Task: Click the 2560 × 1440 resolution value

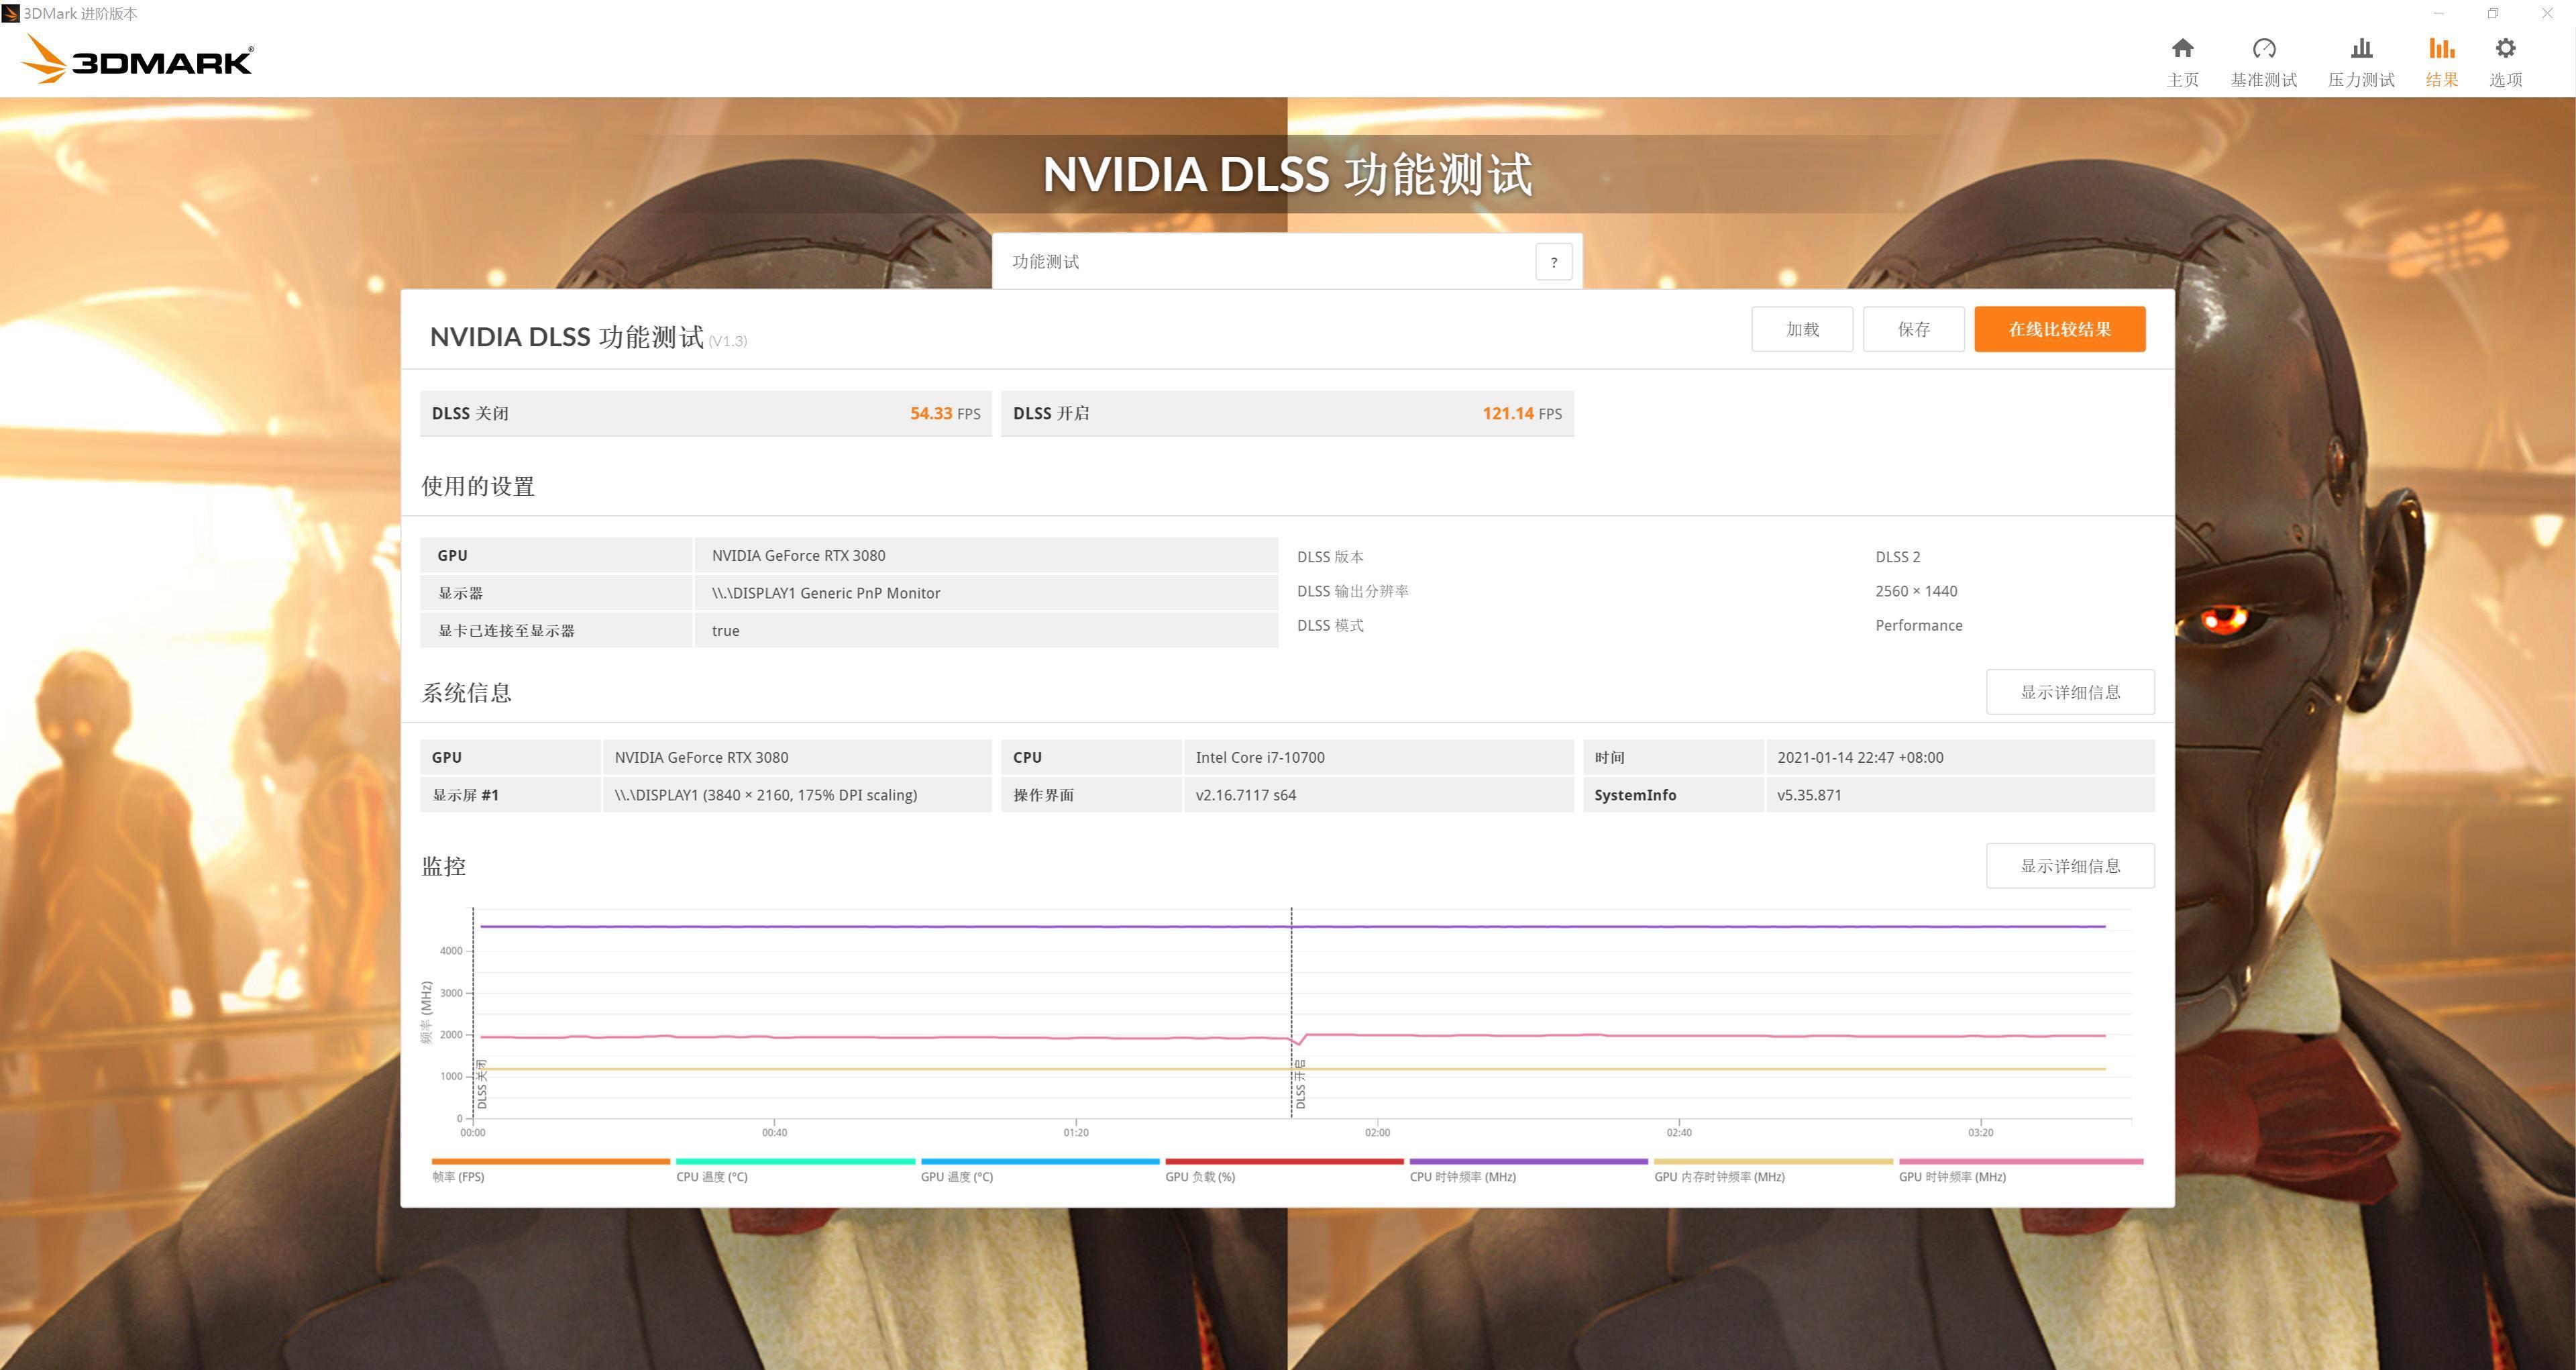Action: click(1916, 591)
